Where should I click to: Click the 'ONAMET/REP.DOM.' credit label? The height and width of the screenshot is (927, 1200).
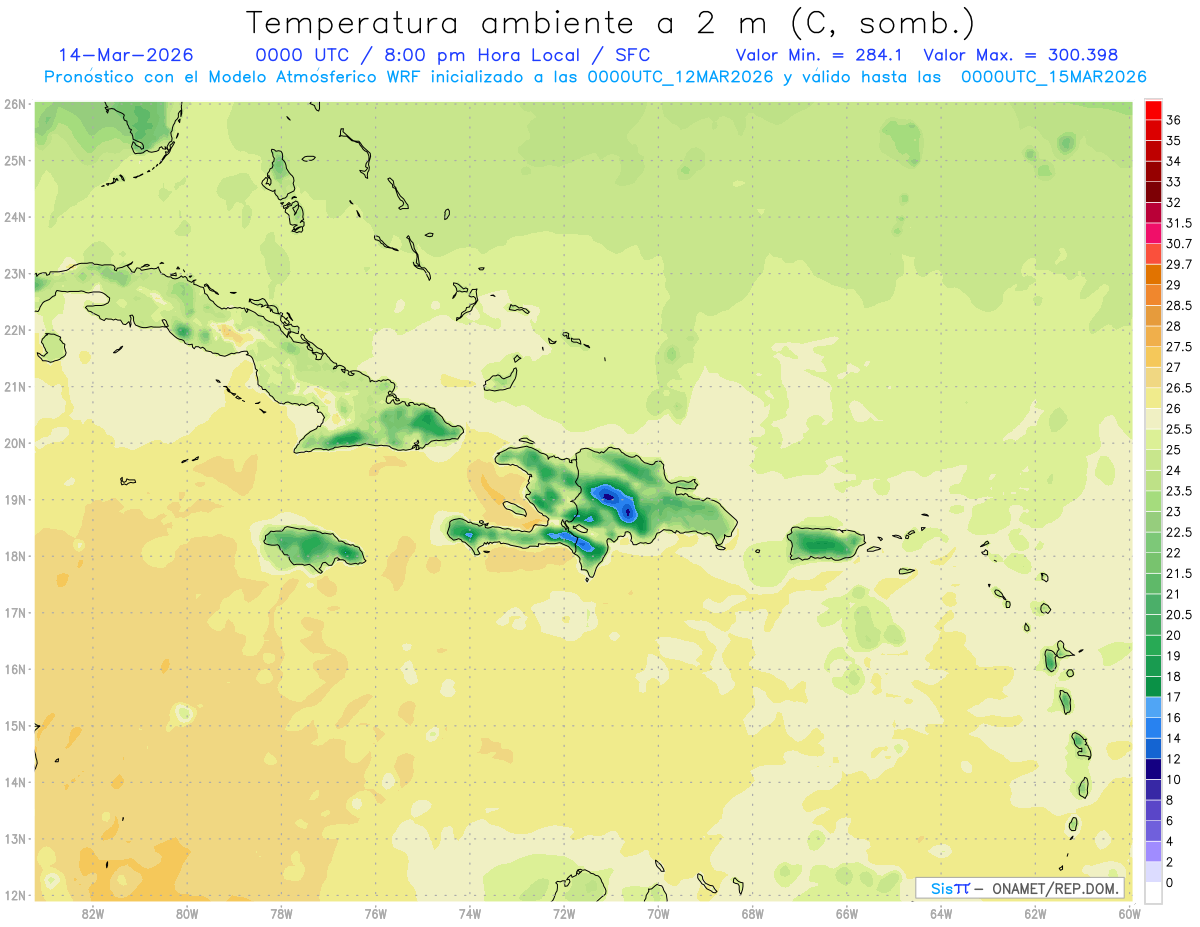1054,888
